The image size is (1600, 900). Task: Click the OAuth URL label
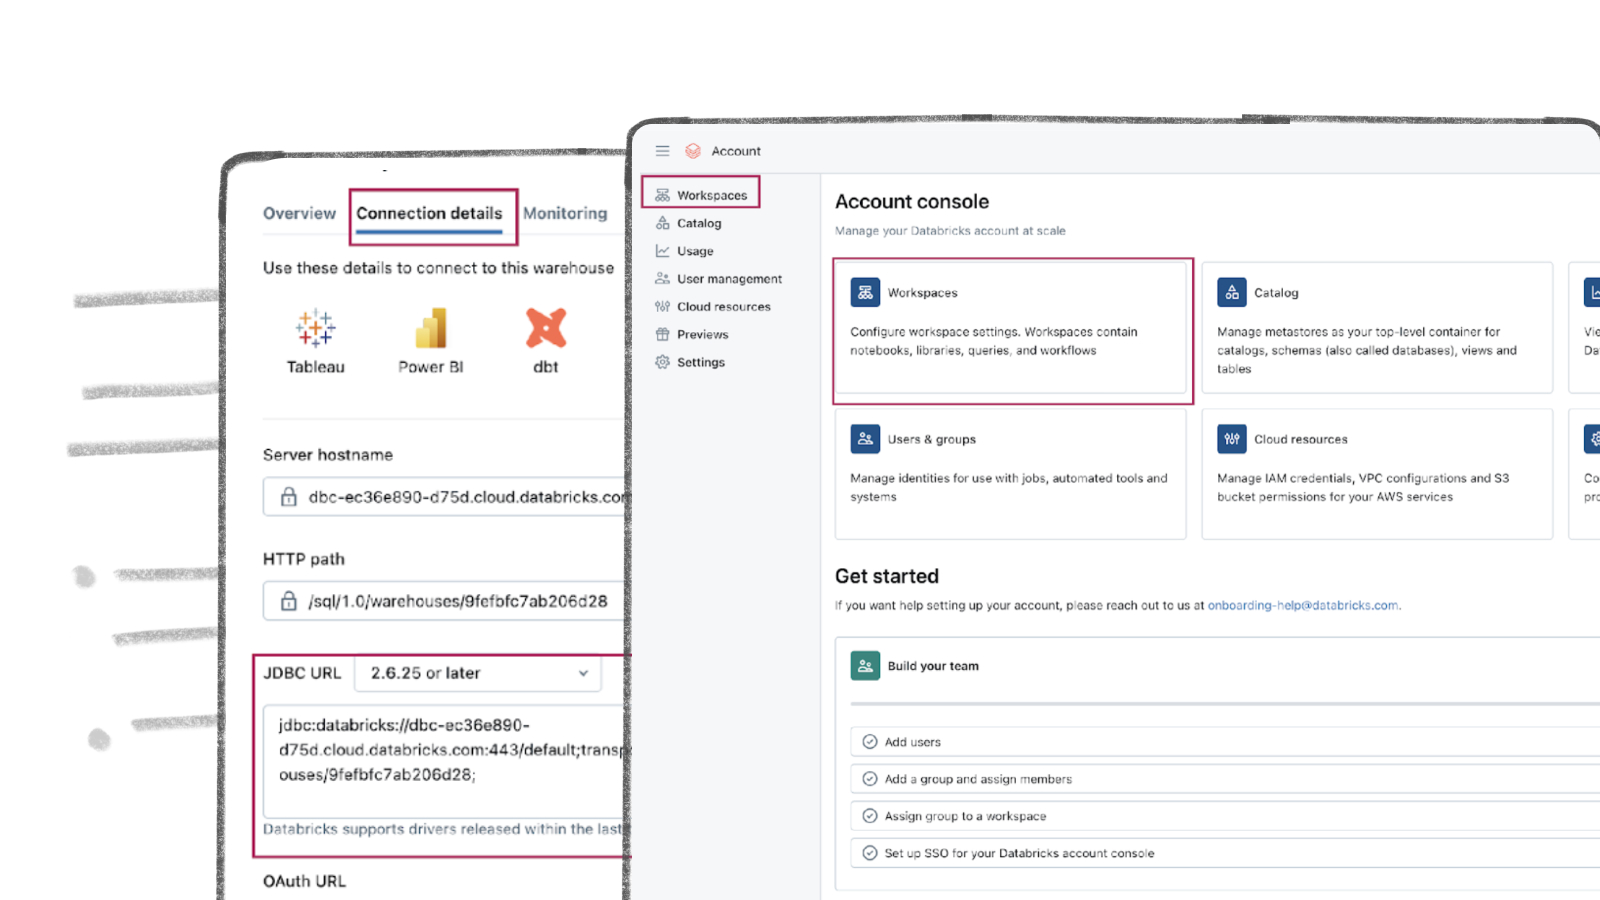[304, 881]
